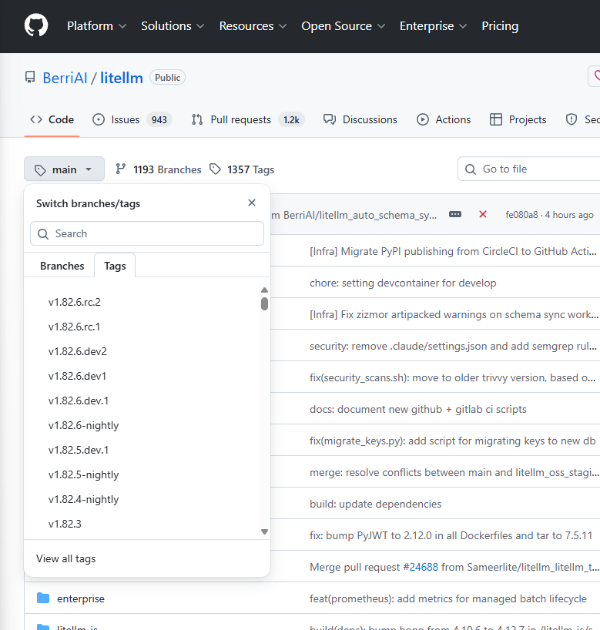Click the Pull requests merge icon
This screenshot has height=630, width=600.
coord(197,120)
